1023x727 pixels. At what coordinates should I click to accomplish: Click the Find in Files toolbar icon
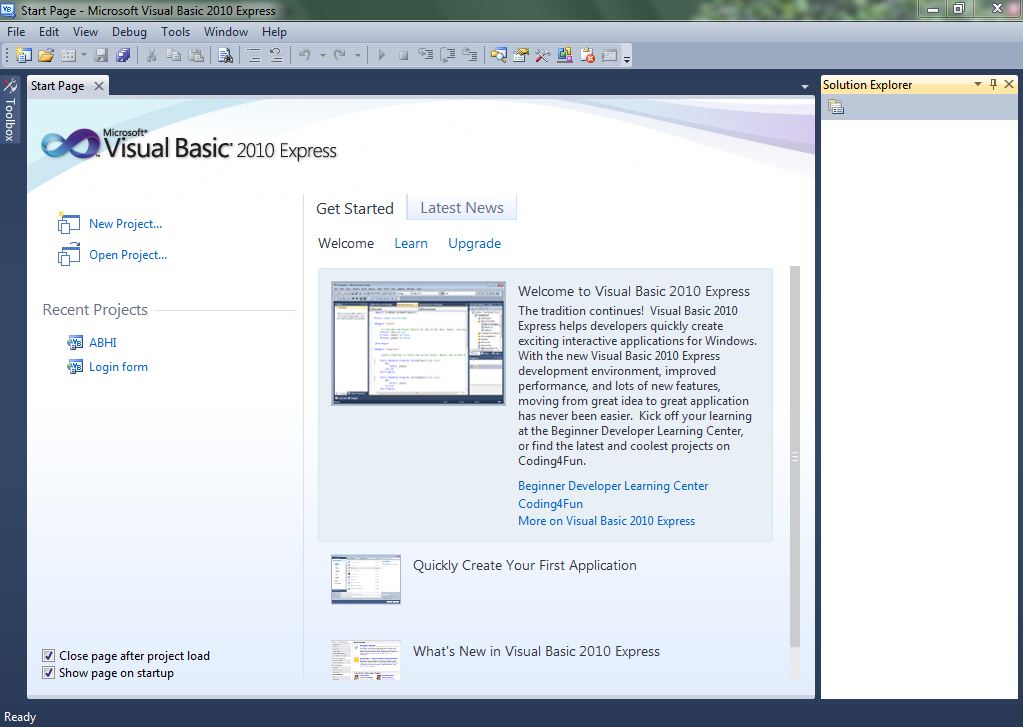227,55
